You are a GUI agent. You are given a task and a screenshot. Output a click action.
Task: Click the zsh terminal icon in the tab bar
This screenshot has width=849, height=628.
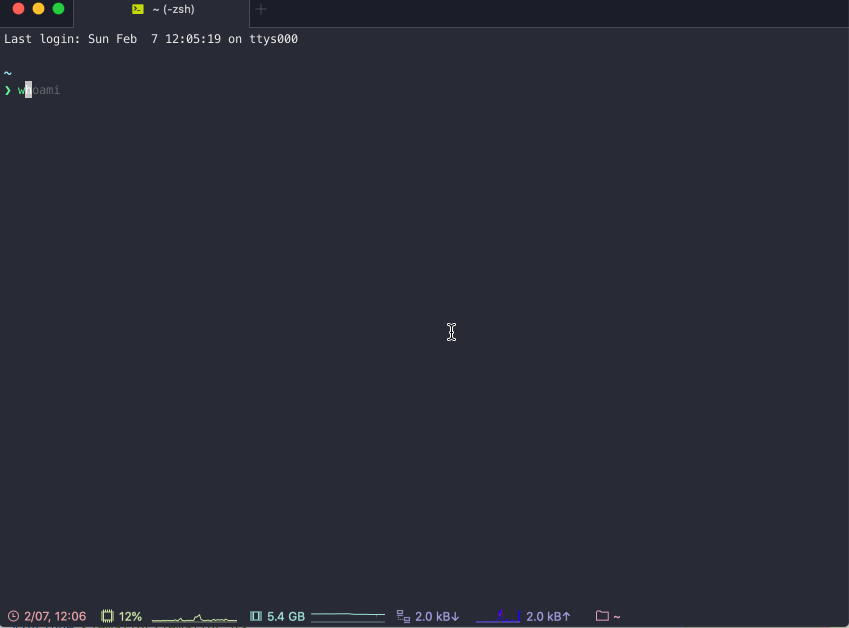point(138,9)
